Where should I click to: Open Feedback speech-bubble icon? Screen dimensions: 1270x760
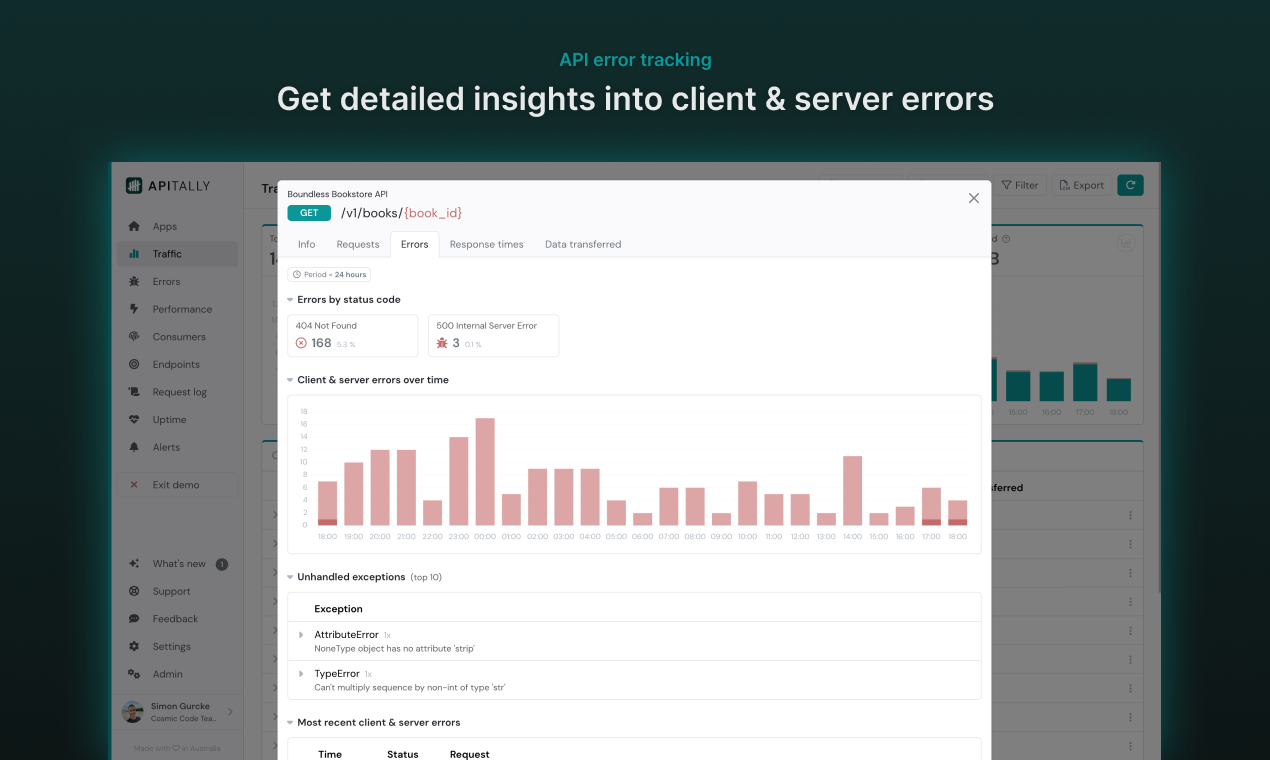point(134,619)
